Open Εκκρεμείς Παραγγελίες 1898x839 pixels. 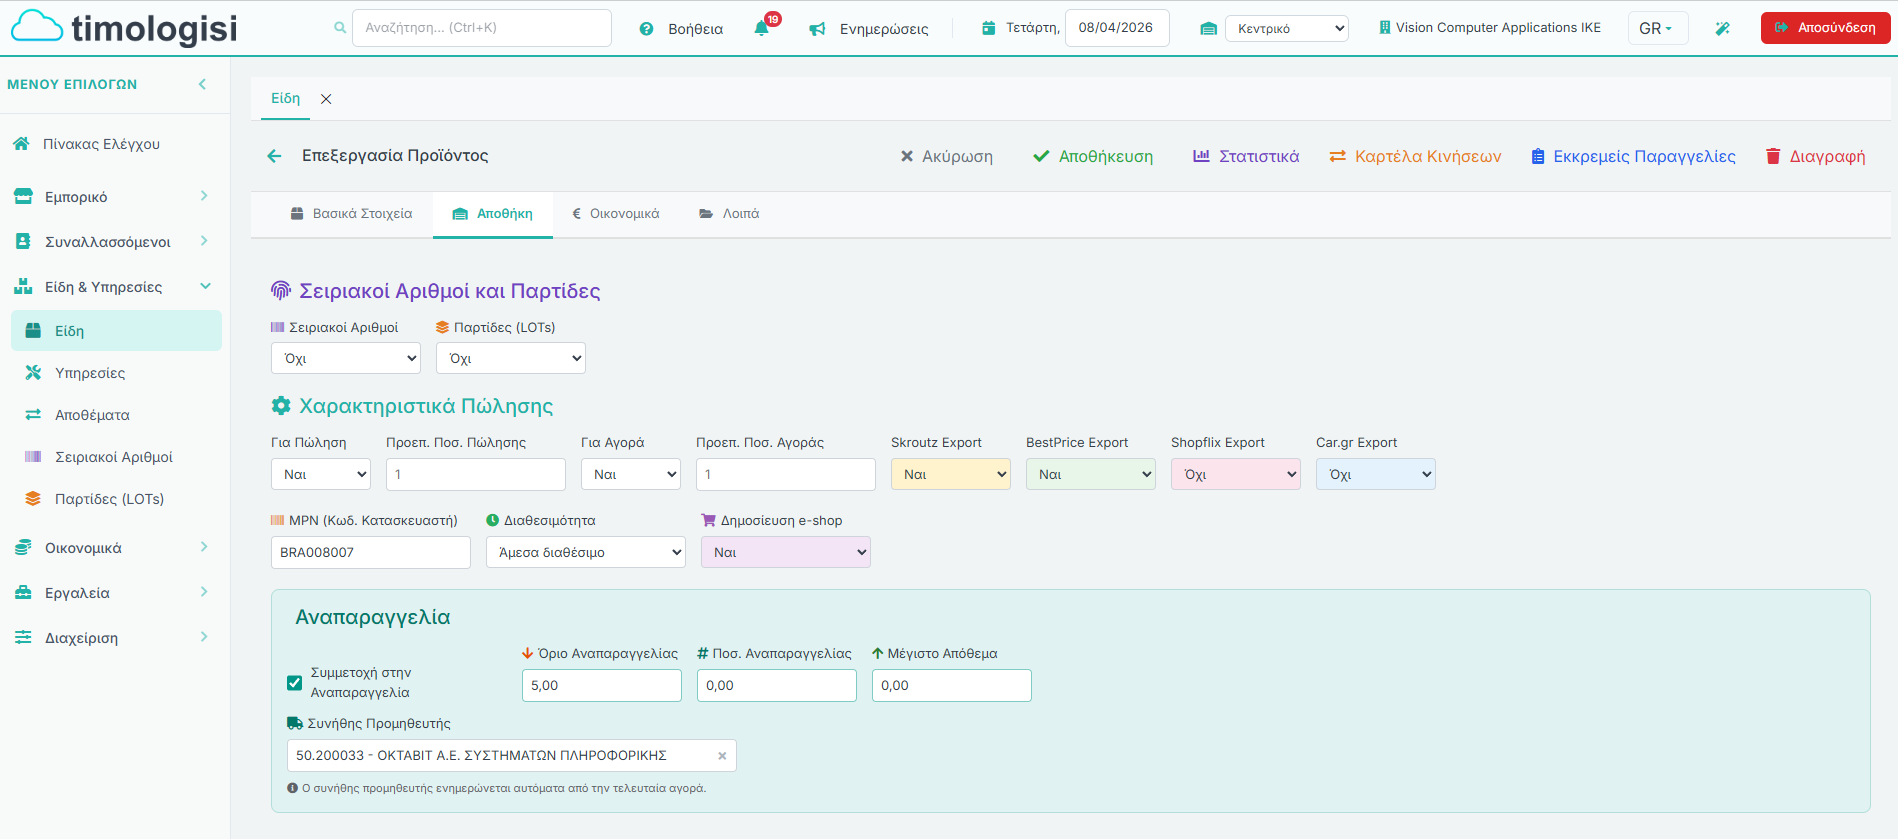[1634, 157]
